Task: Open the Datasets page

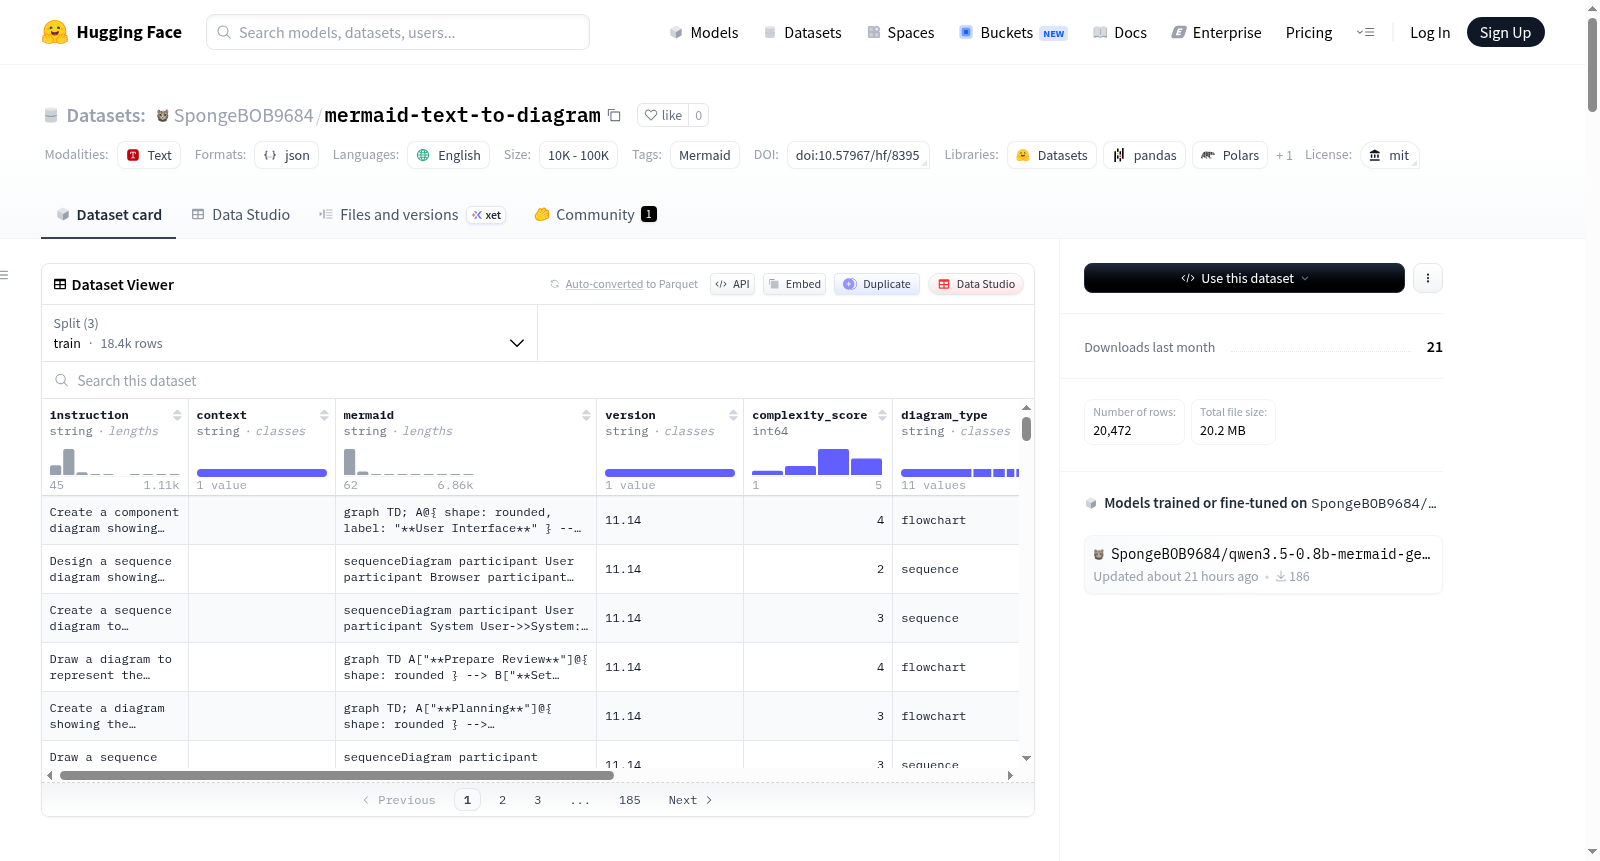Action: pyautogui.click(x=803, y=33)
